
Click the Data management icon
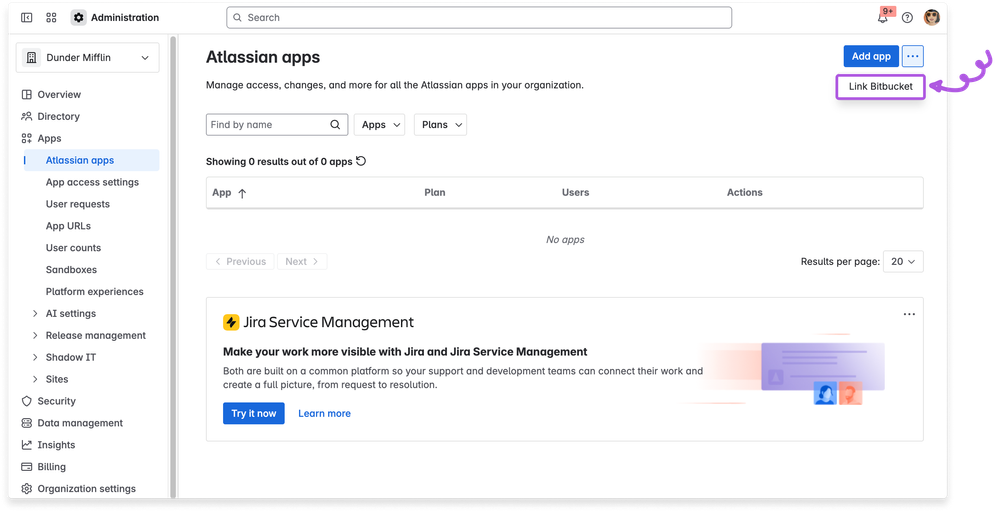point(27,423)
